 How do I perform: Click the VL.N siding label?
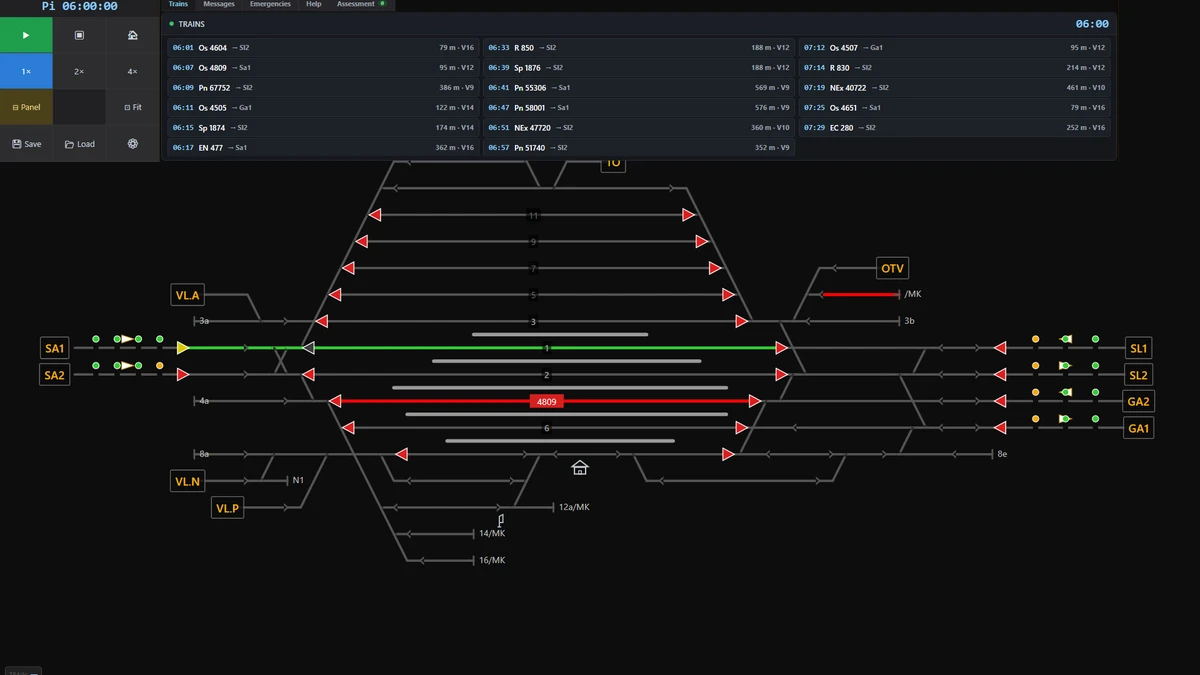[x=188, y=481]
